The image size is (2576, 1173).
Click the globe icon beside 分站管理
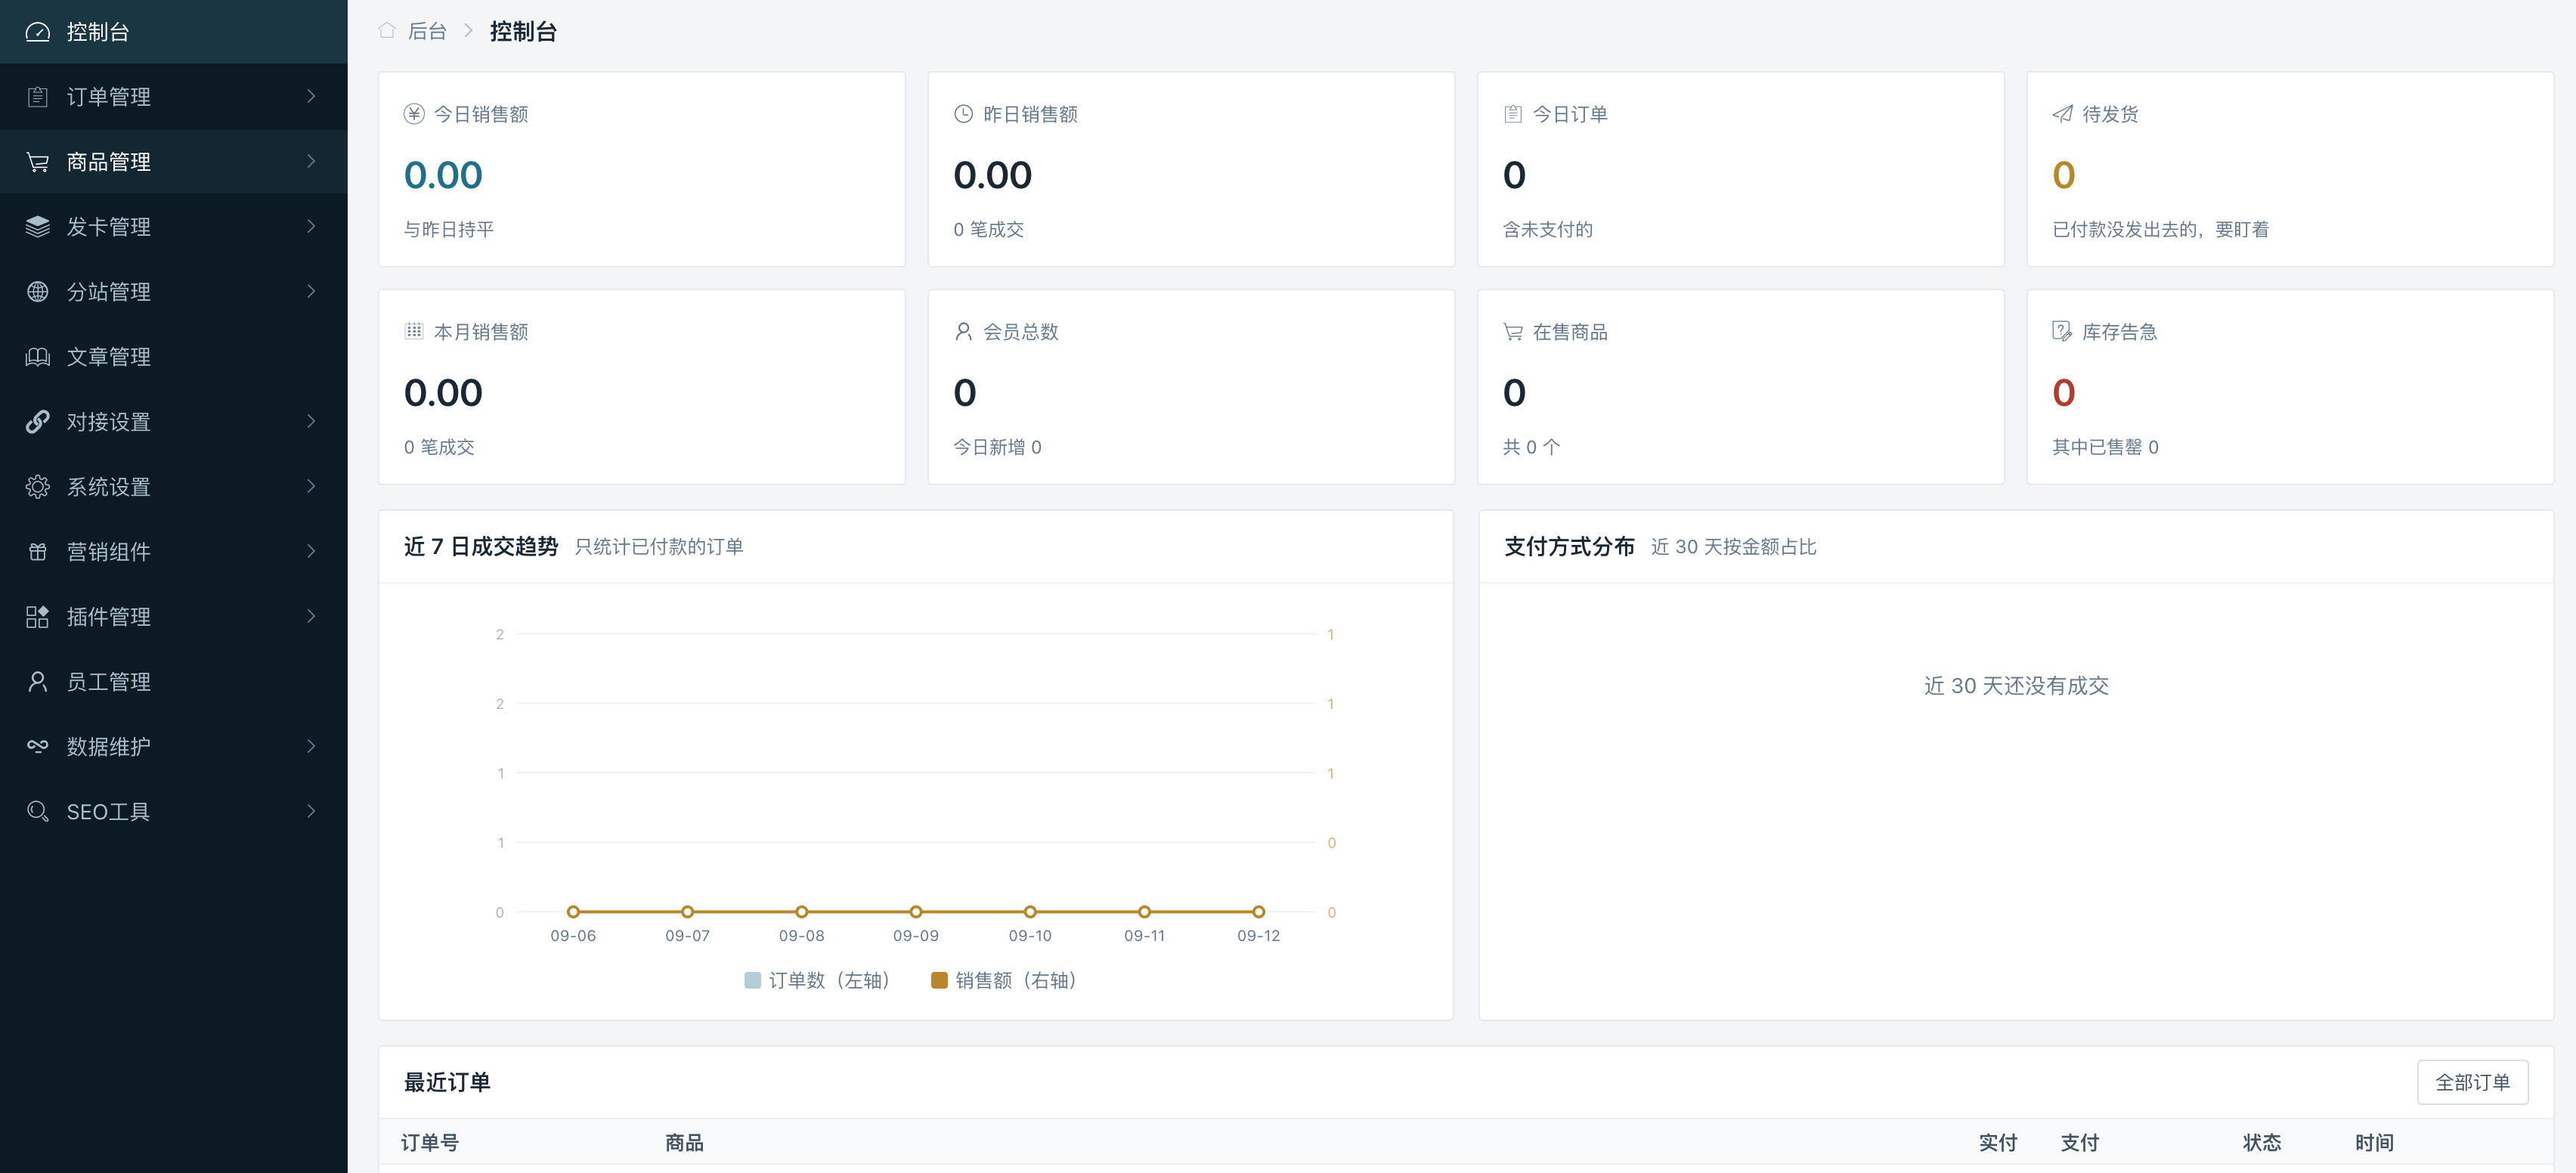point(37,292)
